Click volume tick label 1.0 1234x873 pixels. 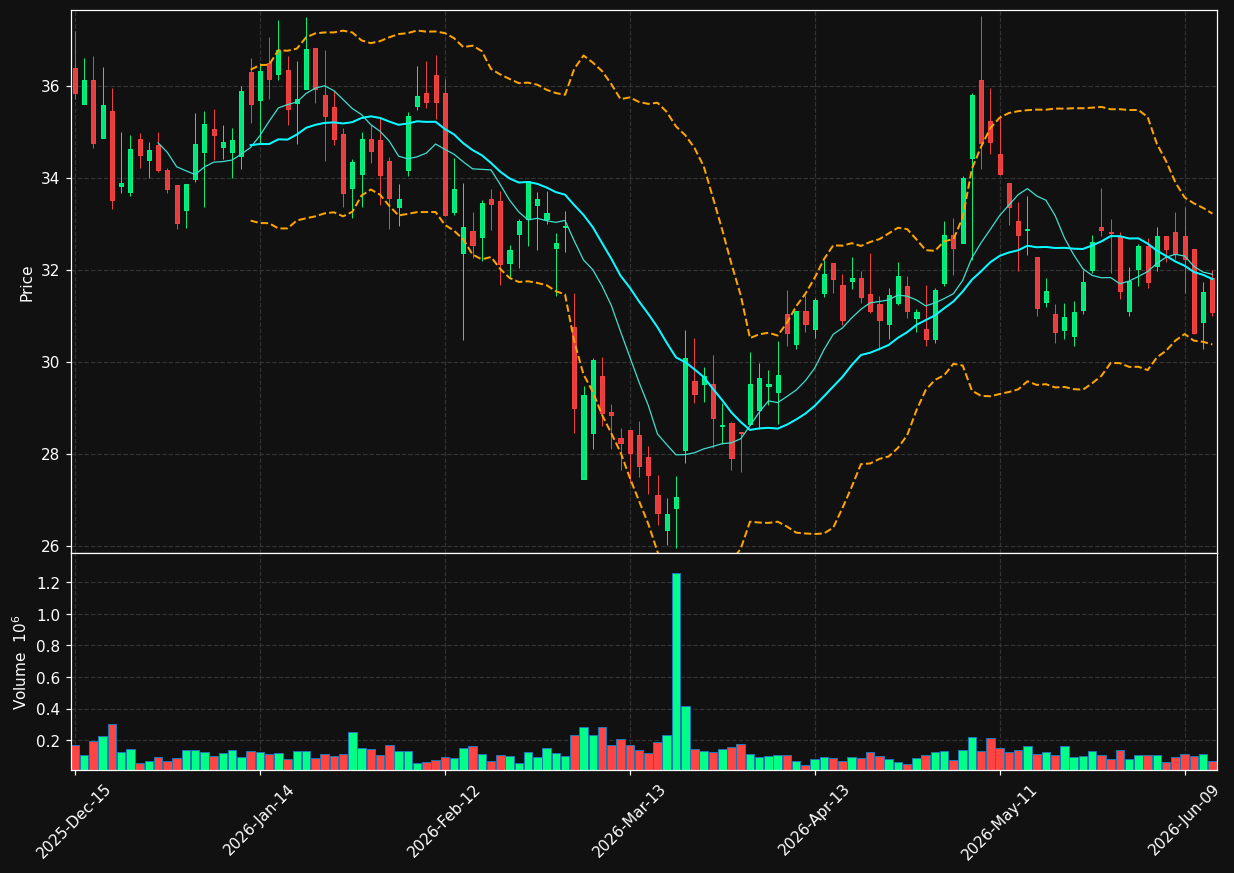(49, 614)
